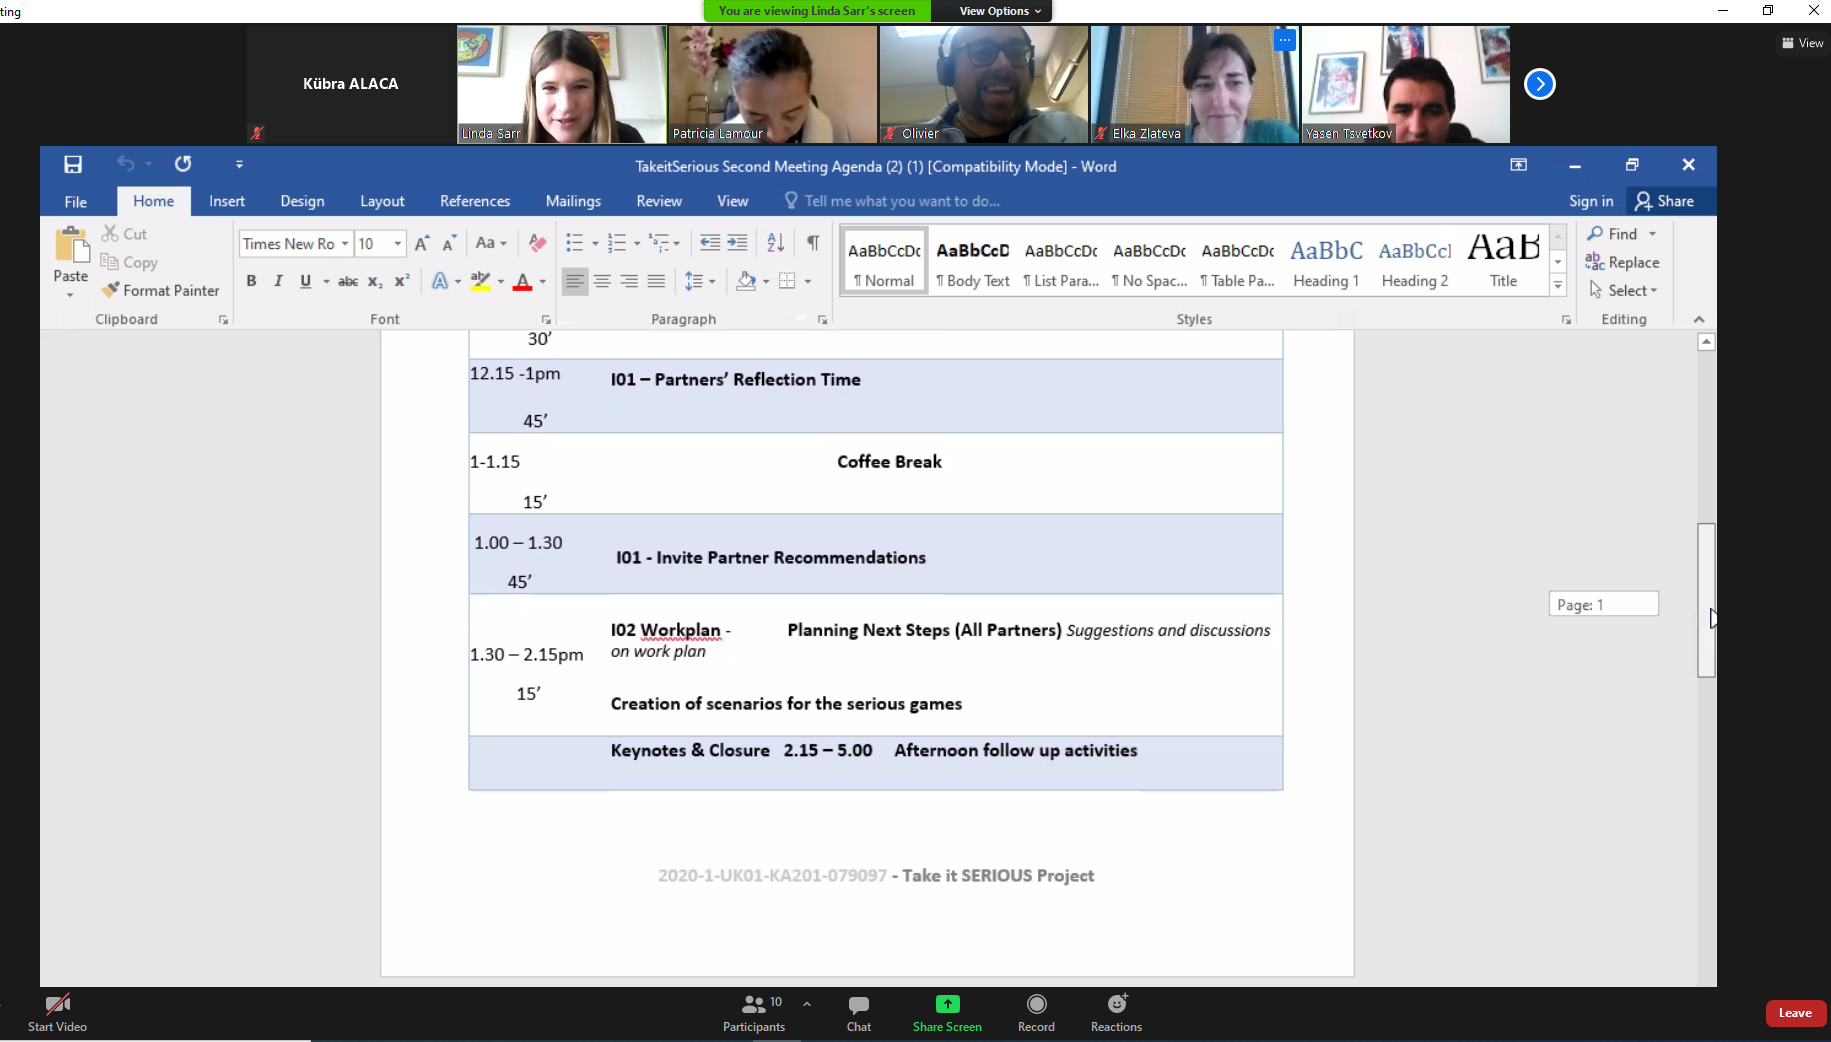Click the Replace button in Editing group

click(1623, 262)
